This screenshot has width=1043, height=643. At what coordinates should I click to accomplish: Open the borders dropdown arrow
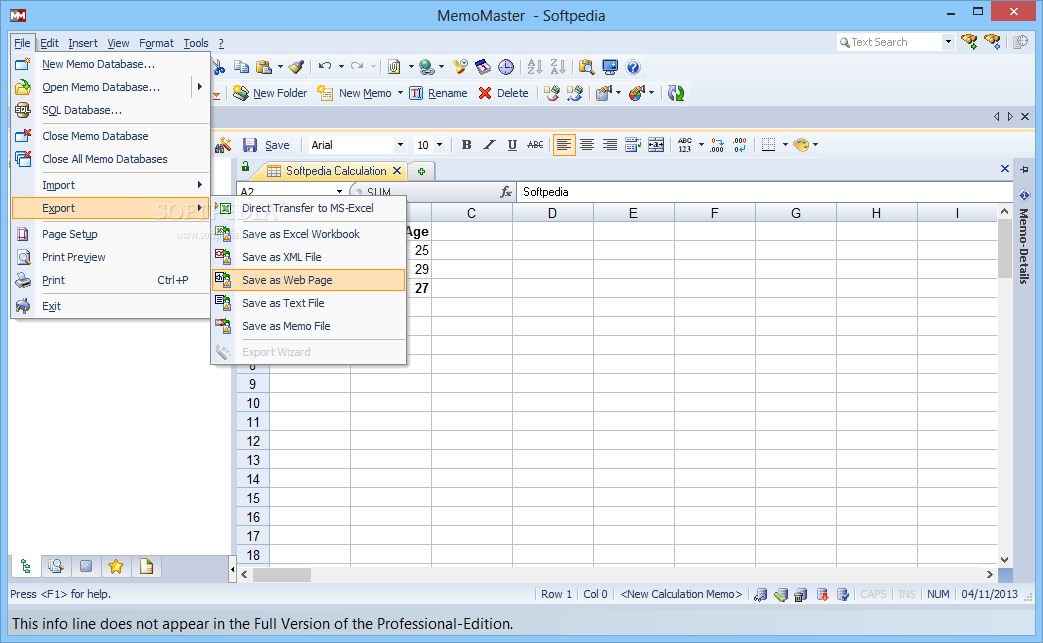[x=785, y=145]
